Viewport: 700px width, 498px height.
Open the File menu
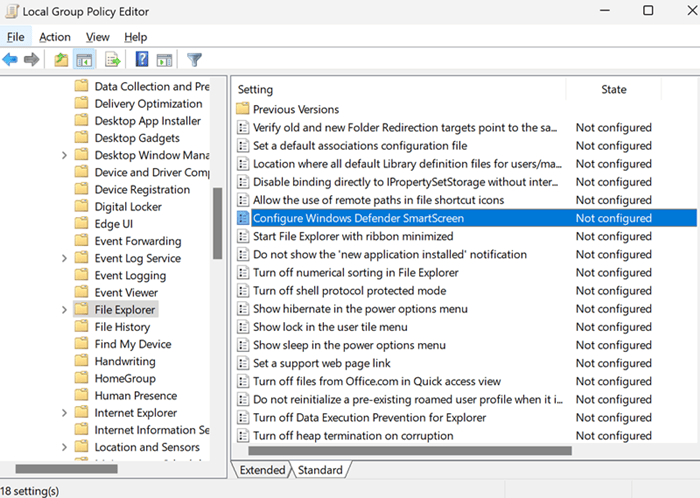(16, 37)
